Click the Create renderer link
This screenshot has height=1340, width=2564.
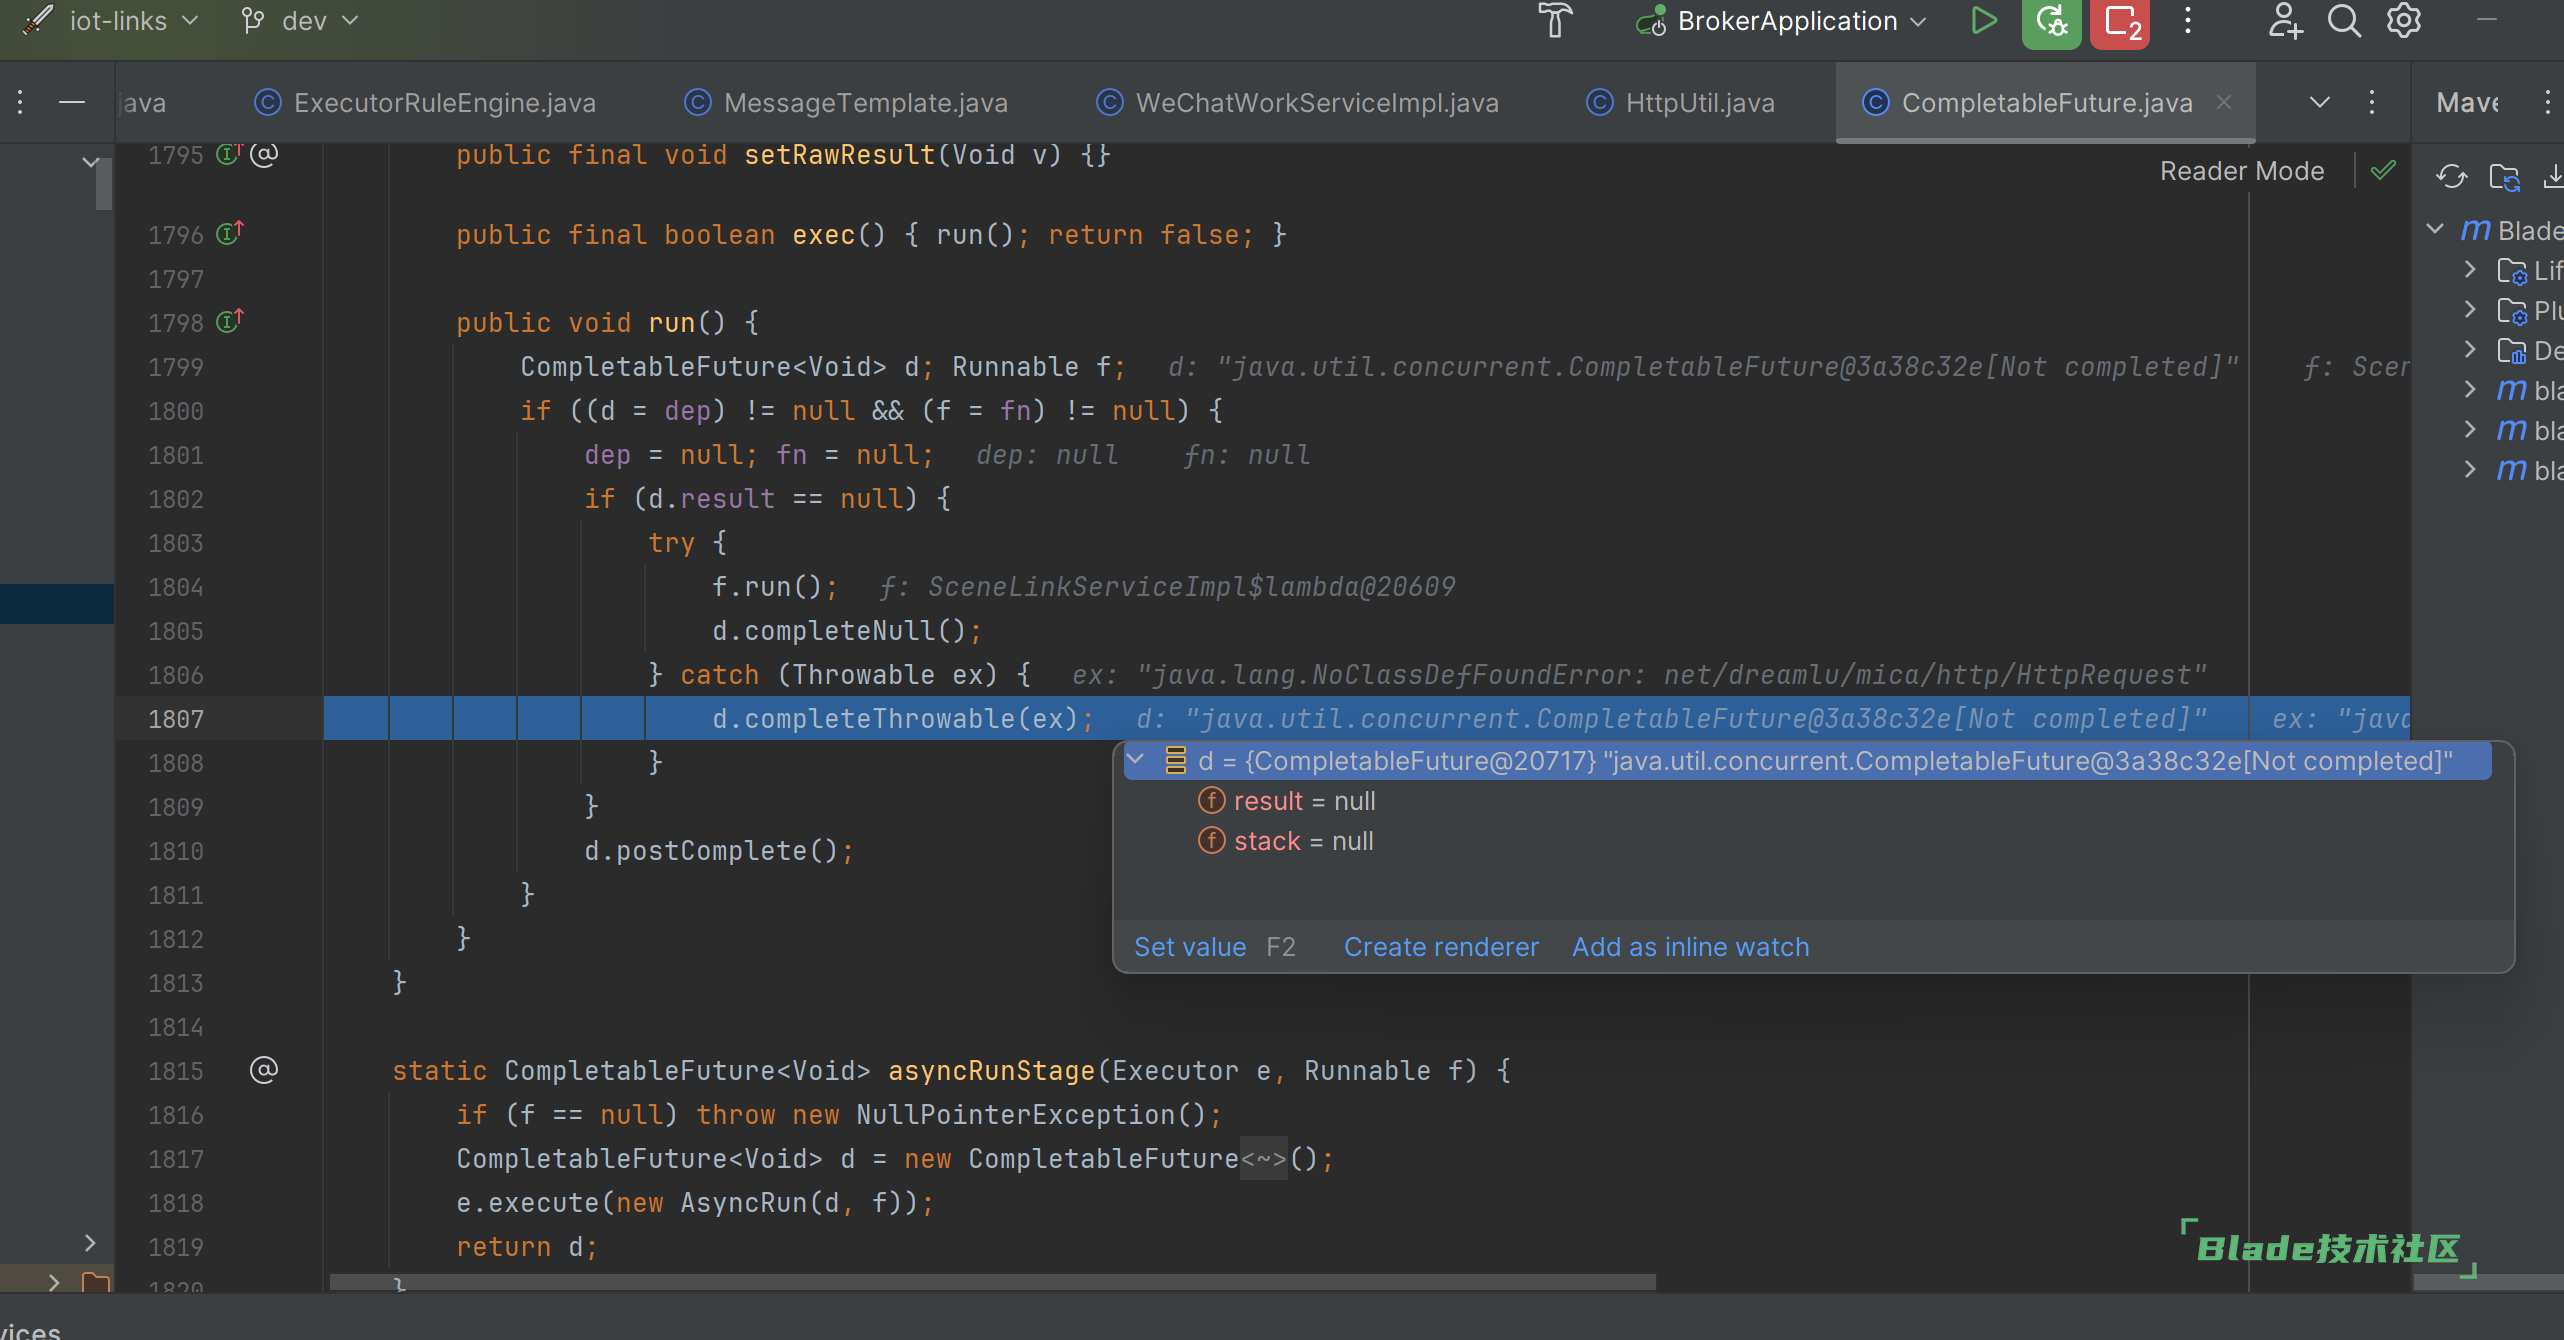pyautogui.click(x=1441, y=947)
